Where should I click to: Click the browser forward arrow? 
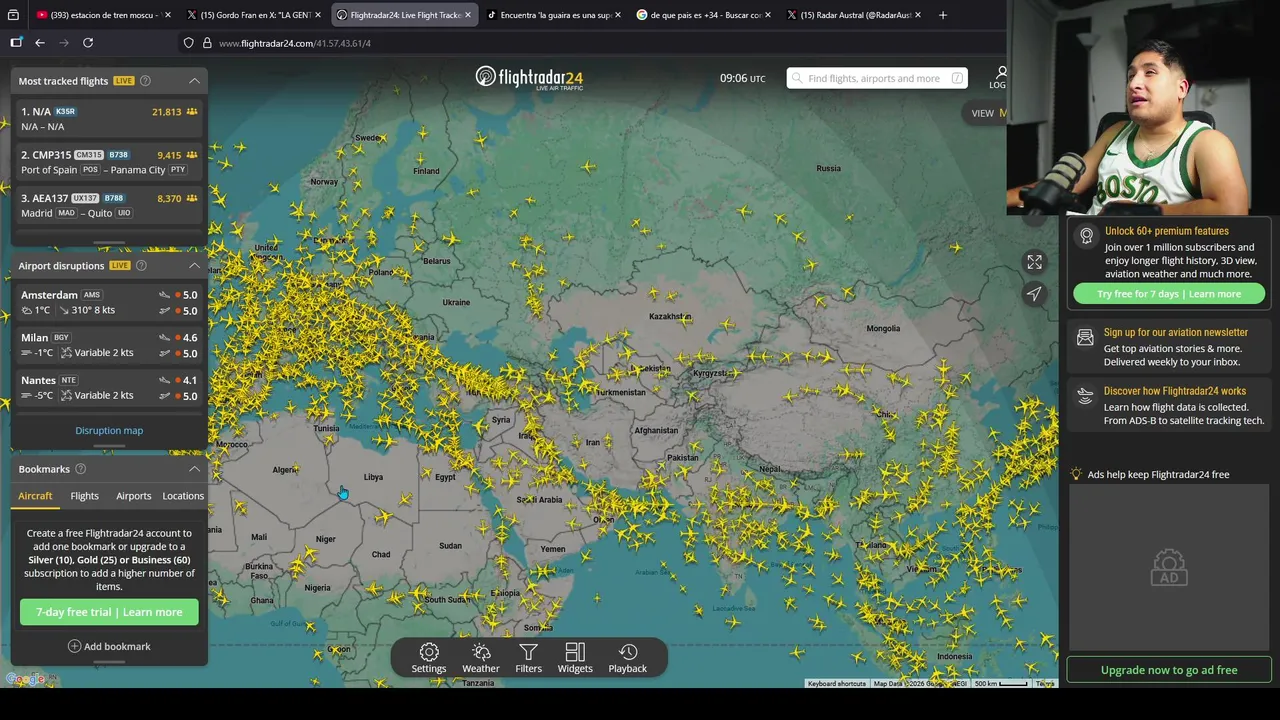(x=64, y=43)
